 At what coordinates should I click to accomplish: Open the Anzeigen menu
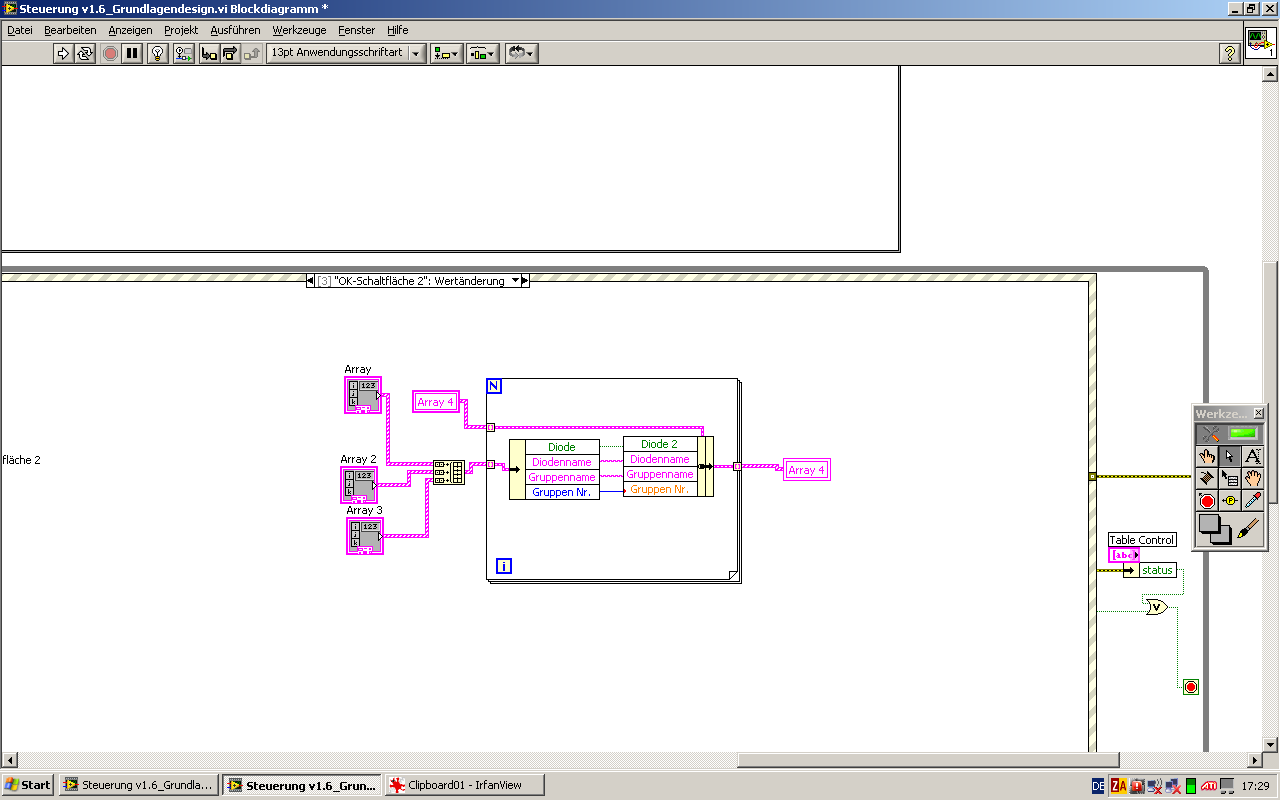pyautogui.click(x=130, y=30)
